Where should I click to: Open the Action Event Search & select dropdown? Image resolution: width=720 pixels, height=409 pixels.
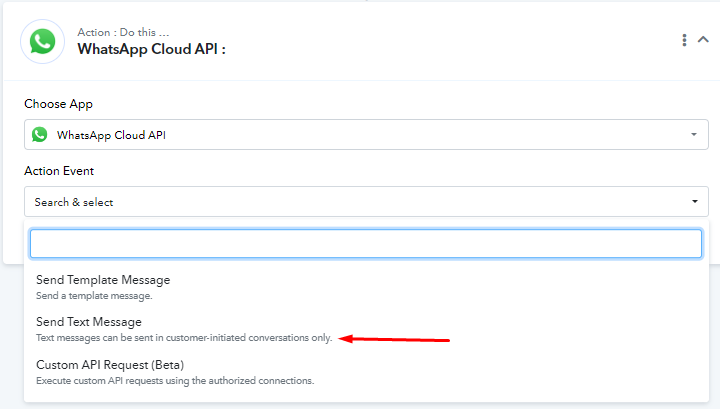click(366, 202)
